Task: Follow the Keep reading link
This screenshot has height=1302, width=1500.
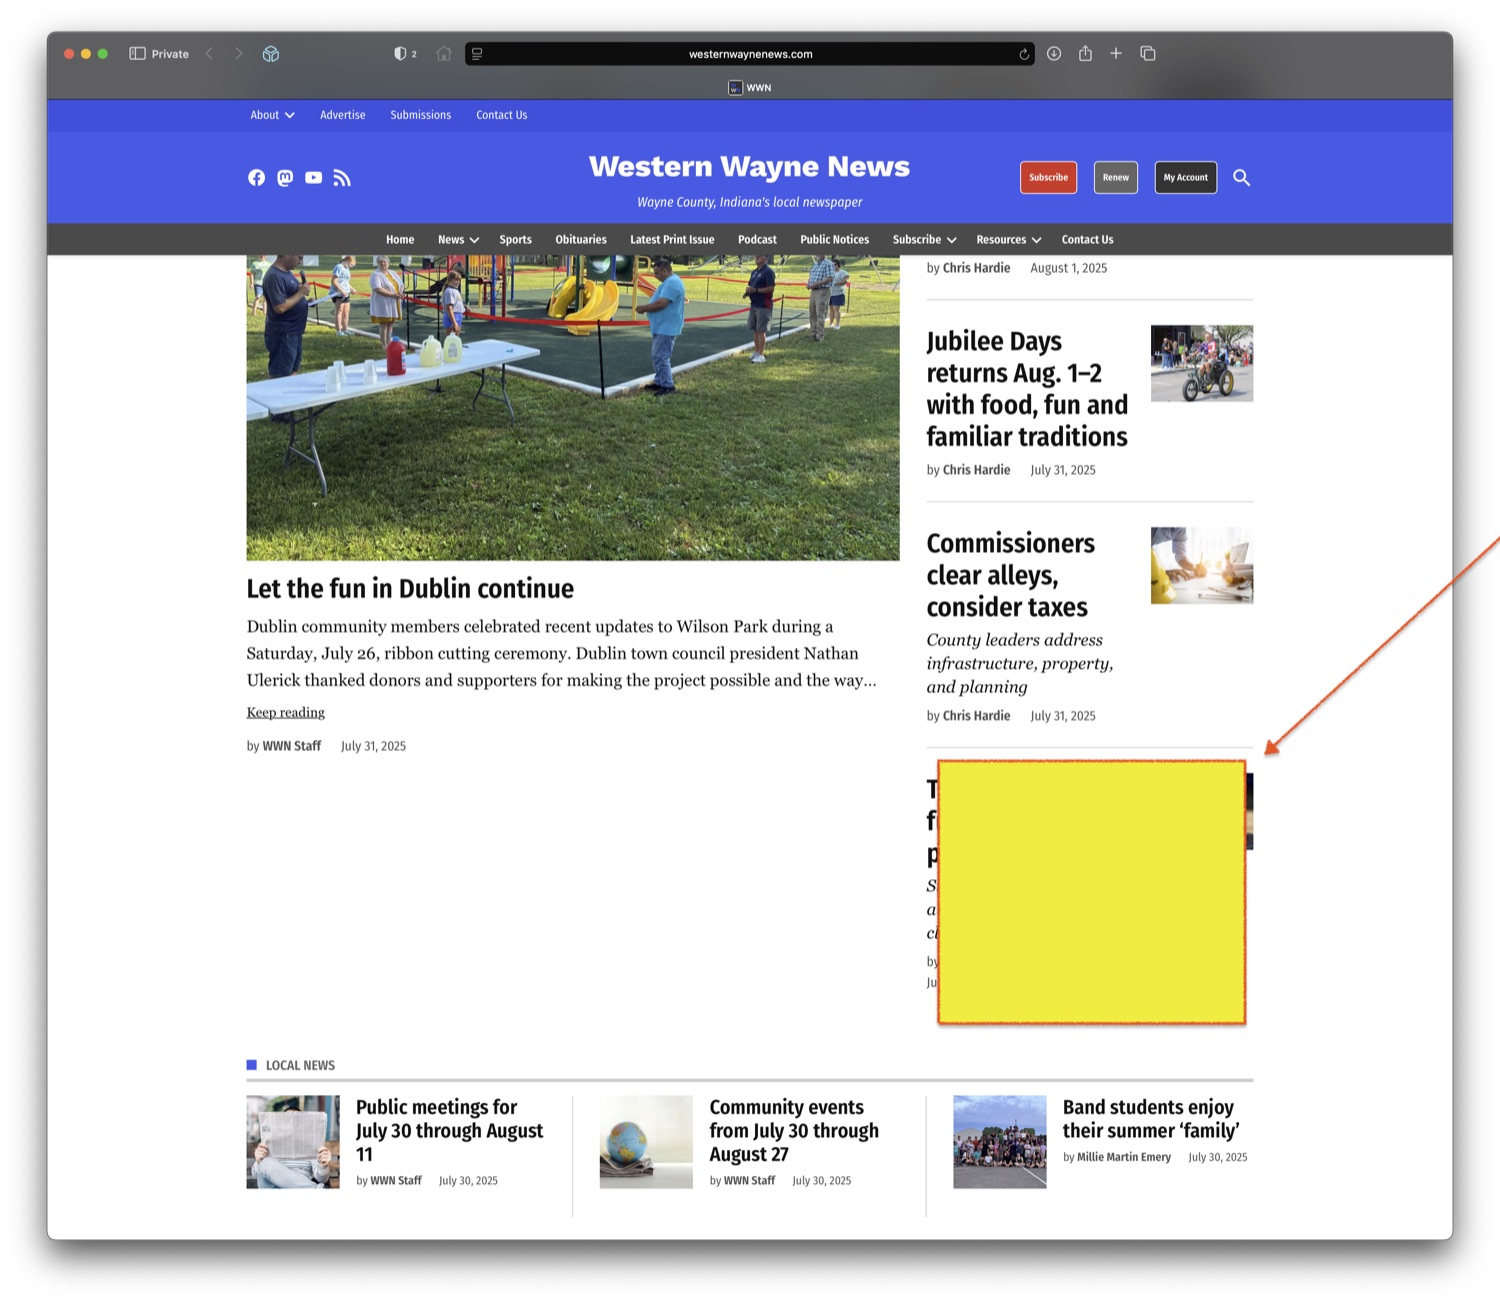Action: tap(286, 713)
